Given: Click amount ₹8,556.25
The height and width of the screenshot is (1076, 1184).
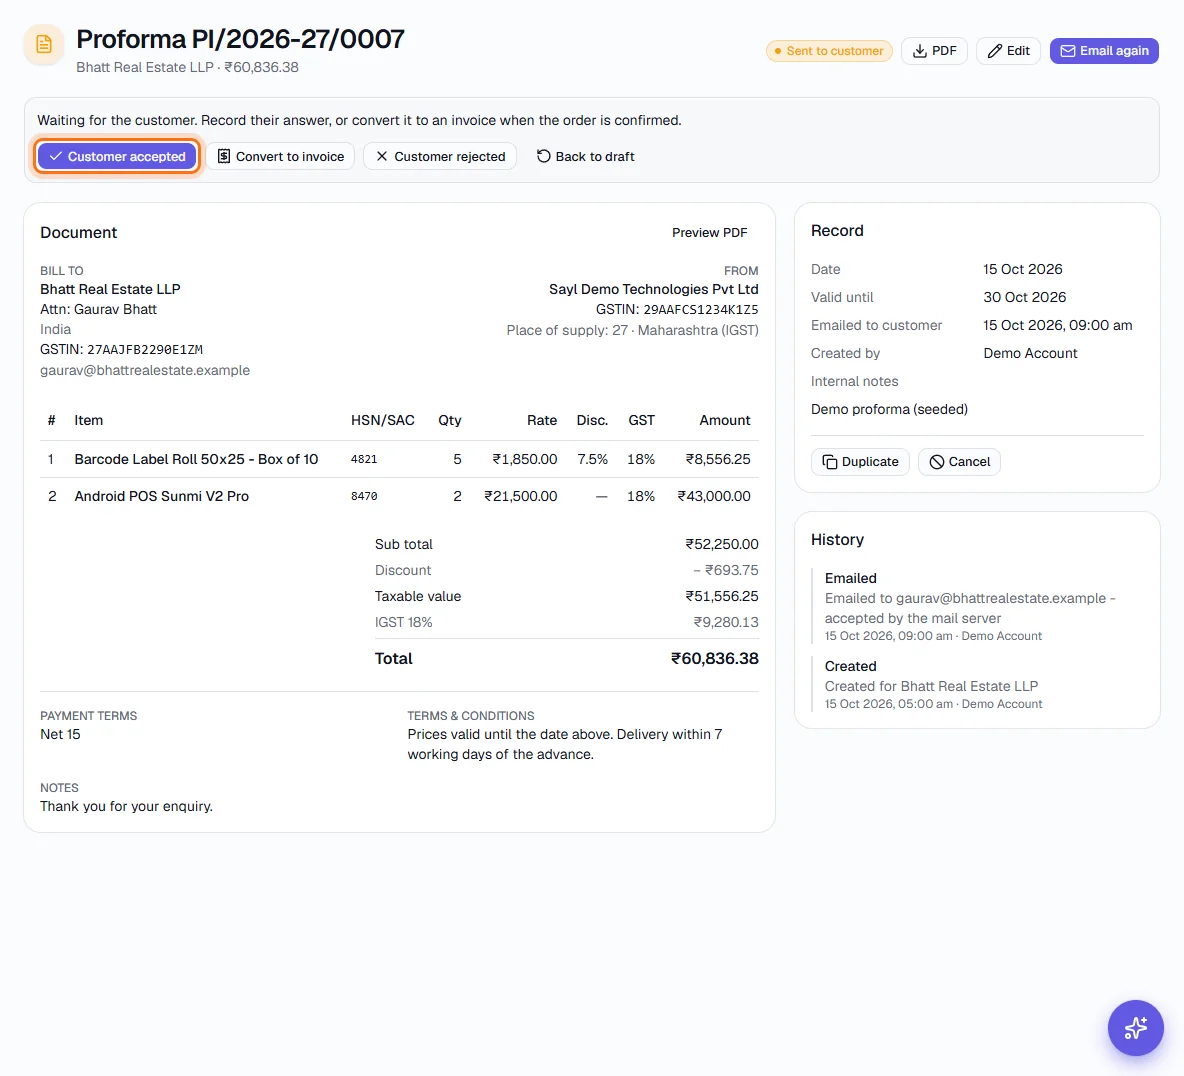Looking at the screenshot, I should pyautogui.click(x=717, y=459).
